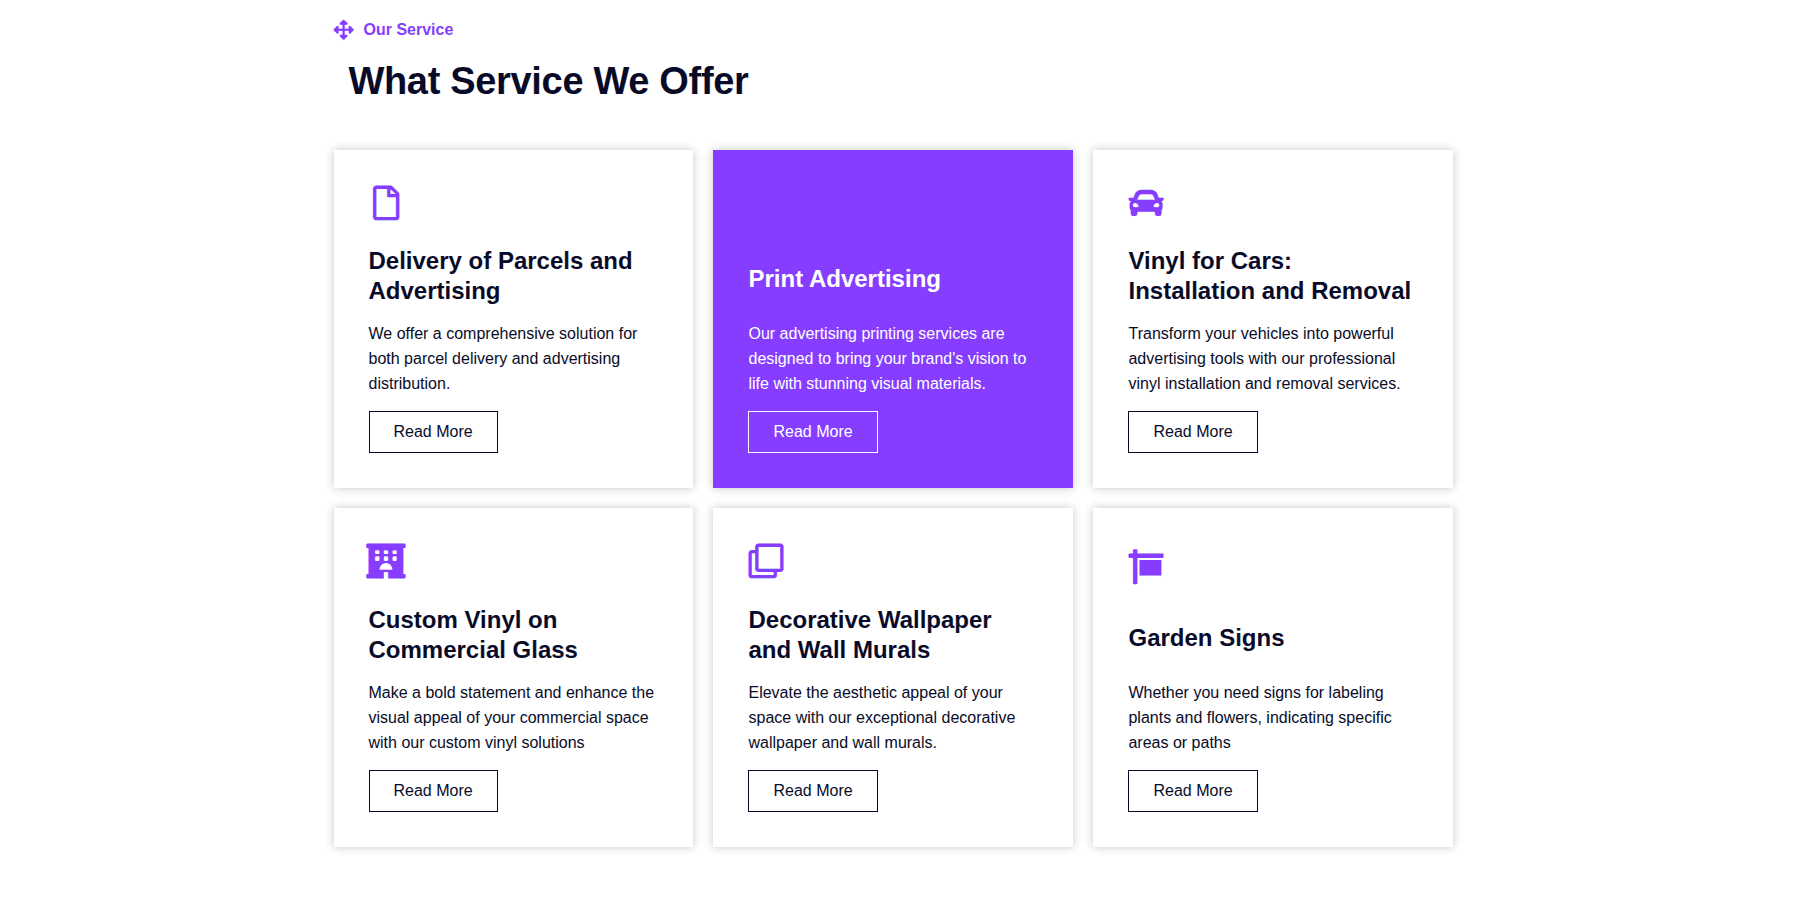Click the Vinyl for Cars heading

point(1269,276)
